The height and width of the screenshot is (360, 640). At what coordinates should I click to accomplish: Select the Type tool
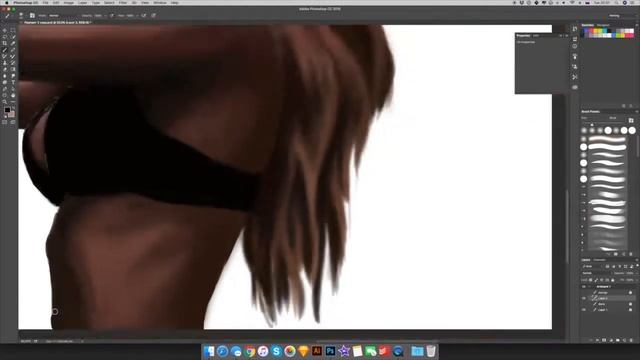(x=13, y=82)
